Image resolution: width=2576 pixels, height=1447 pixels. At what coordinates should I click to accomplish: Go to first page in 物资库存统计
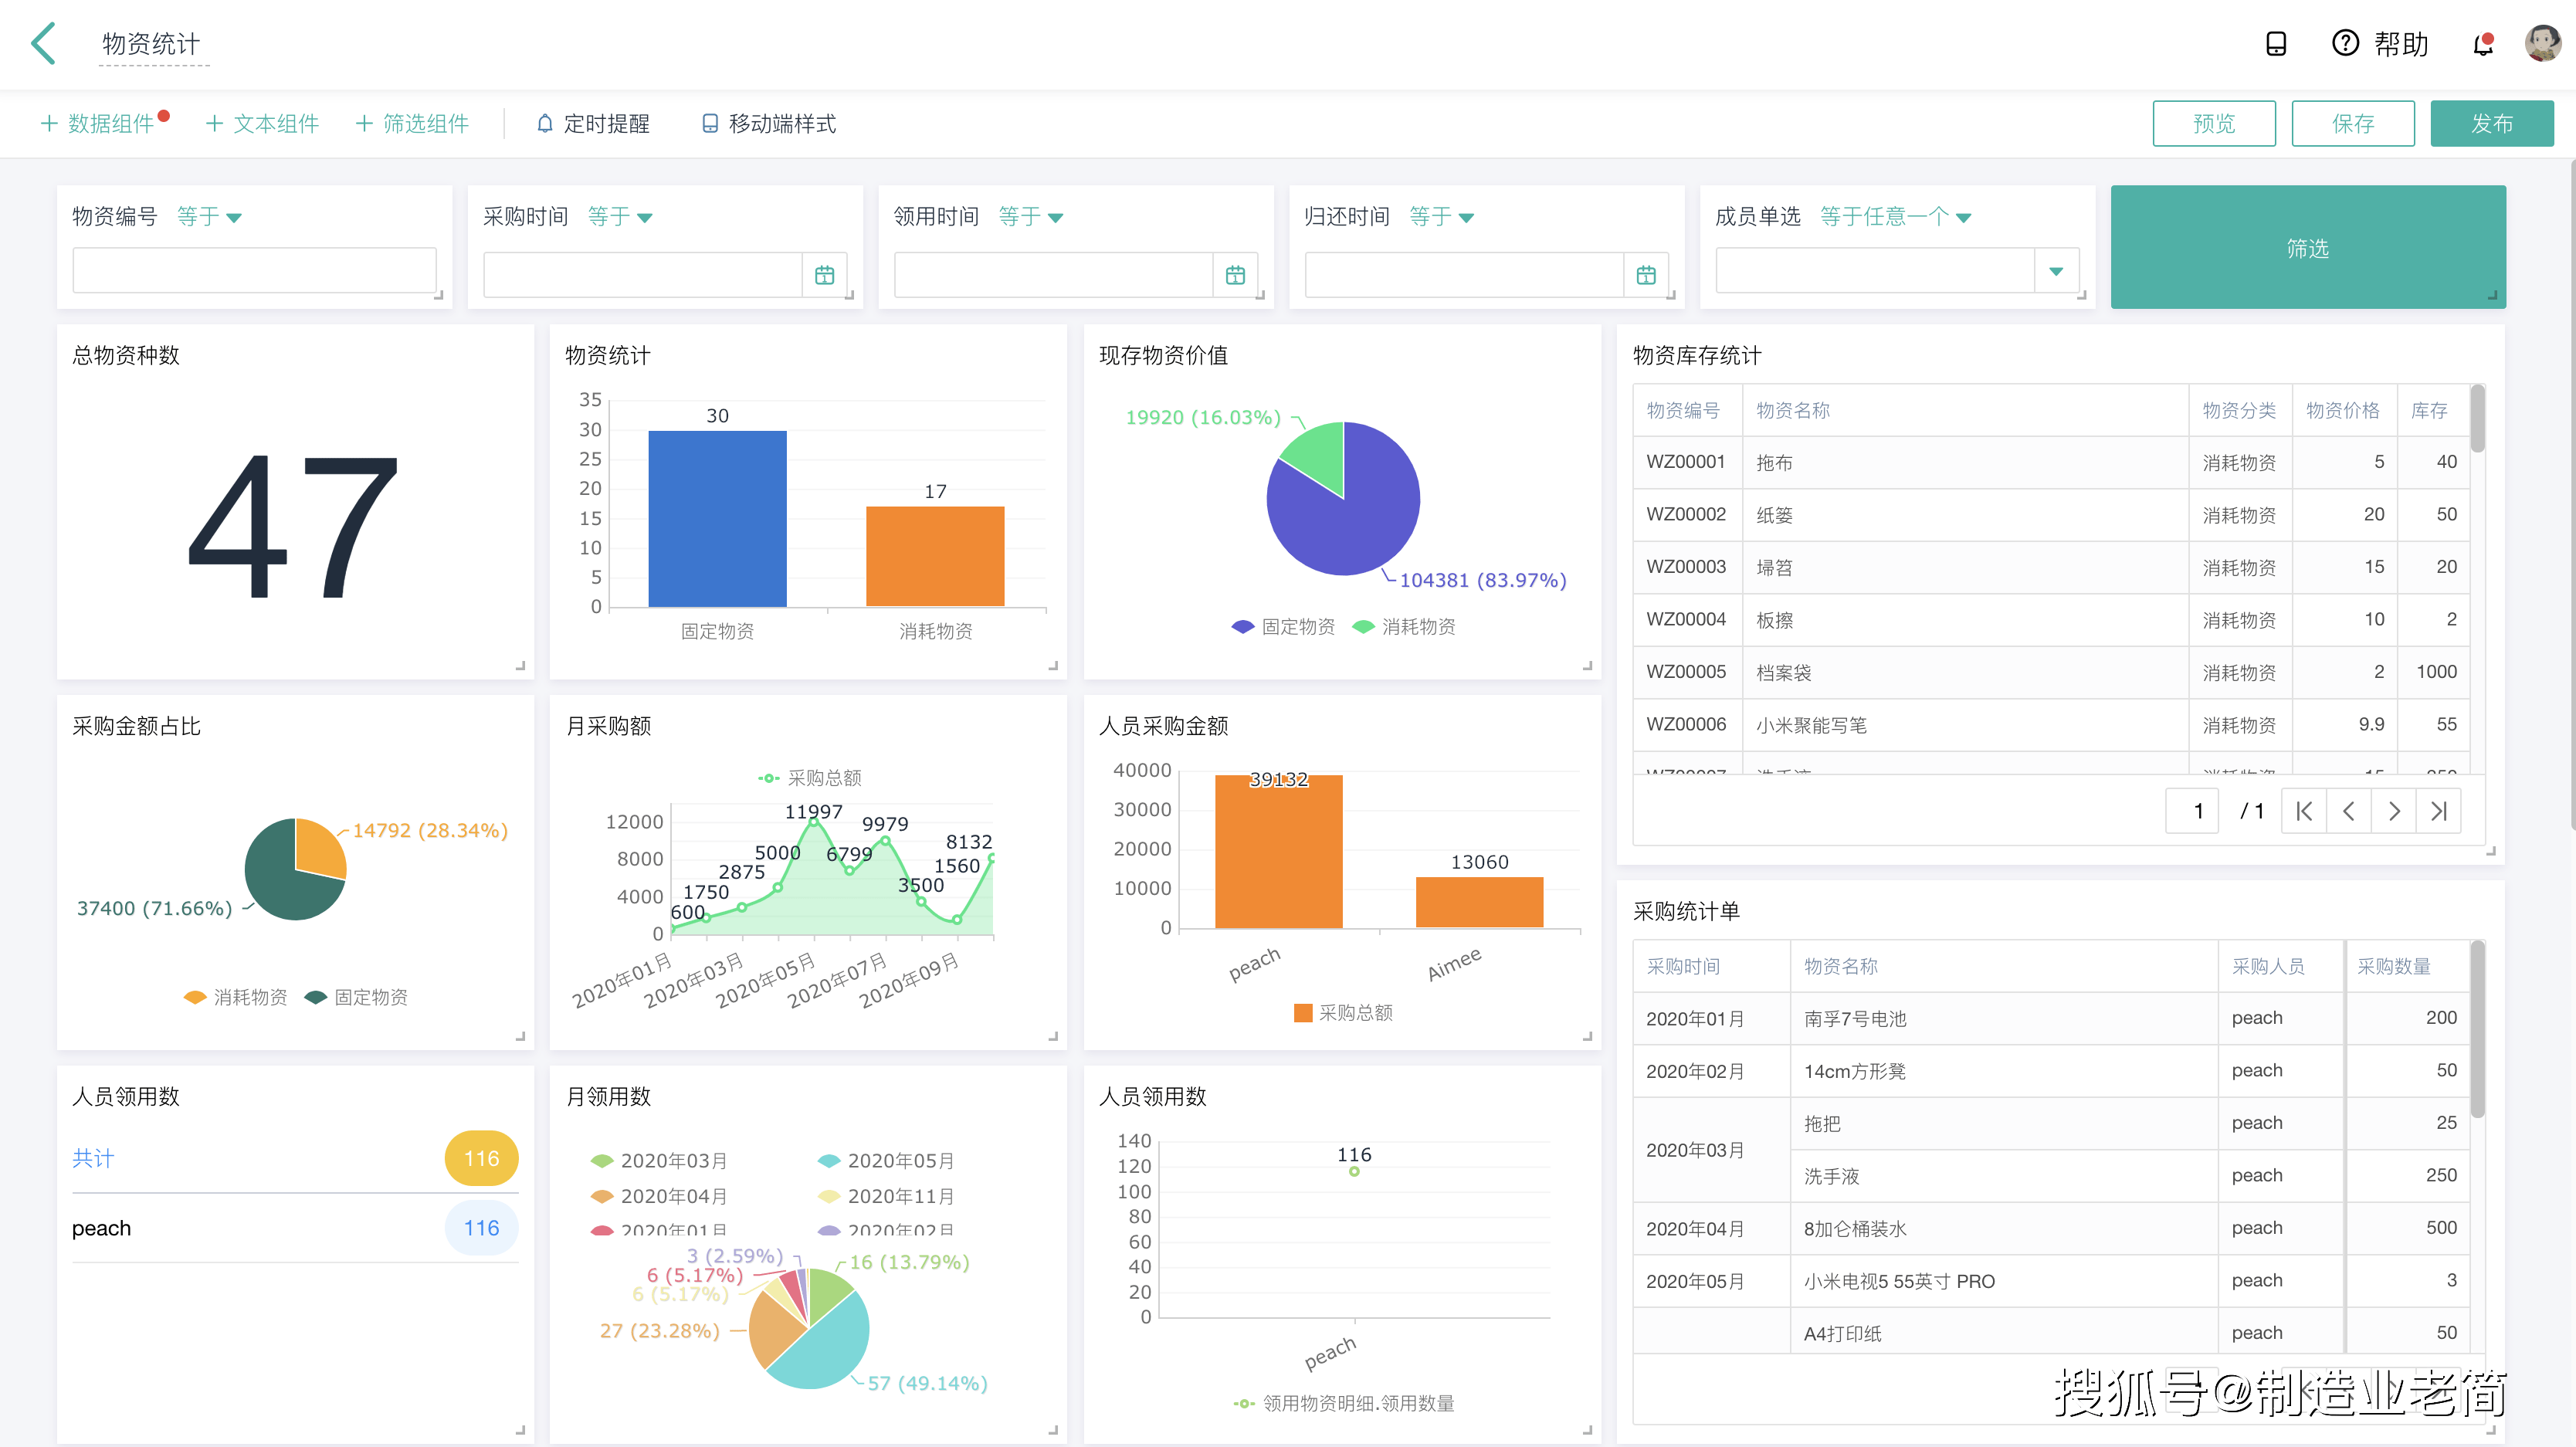2304,811
